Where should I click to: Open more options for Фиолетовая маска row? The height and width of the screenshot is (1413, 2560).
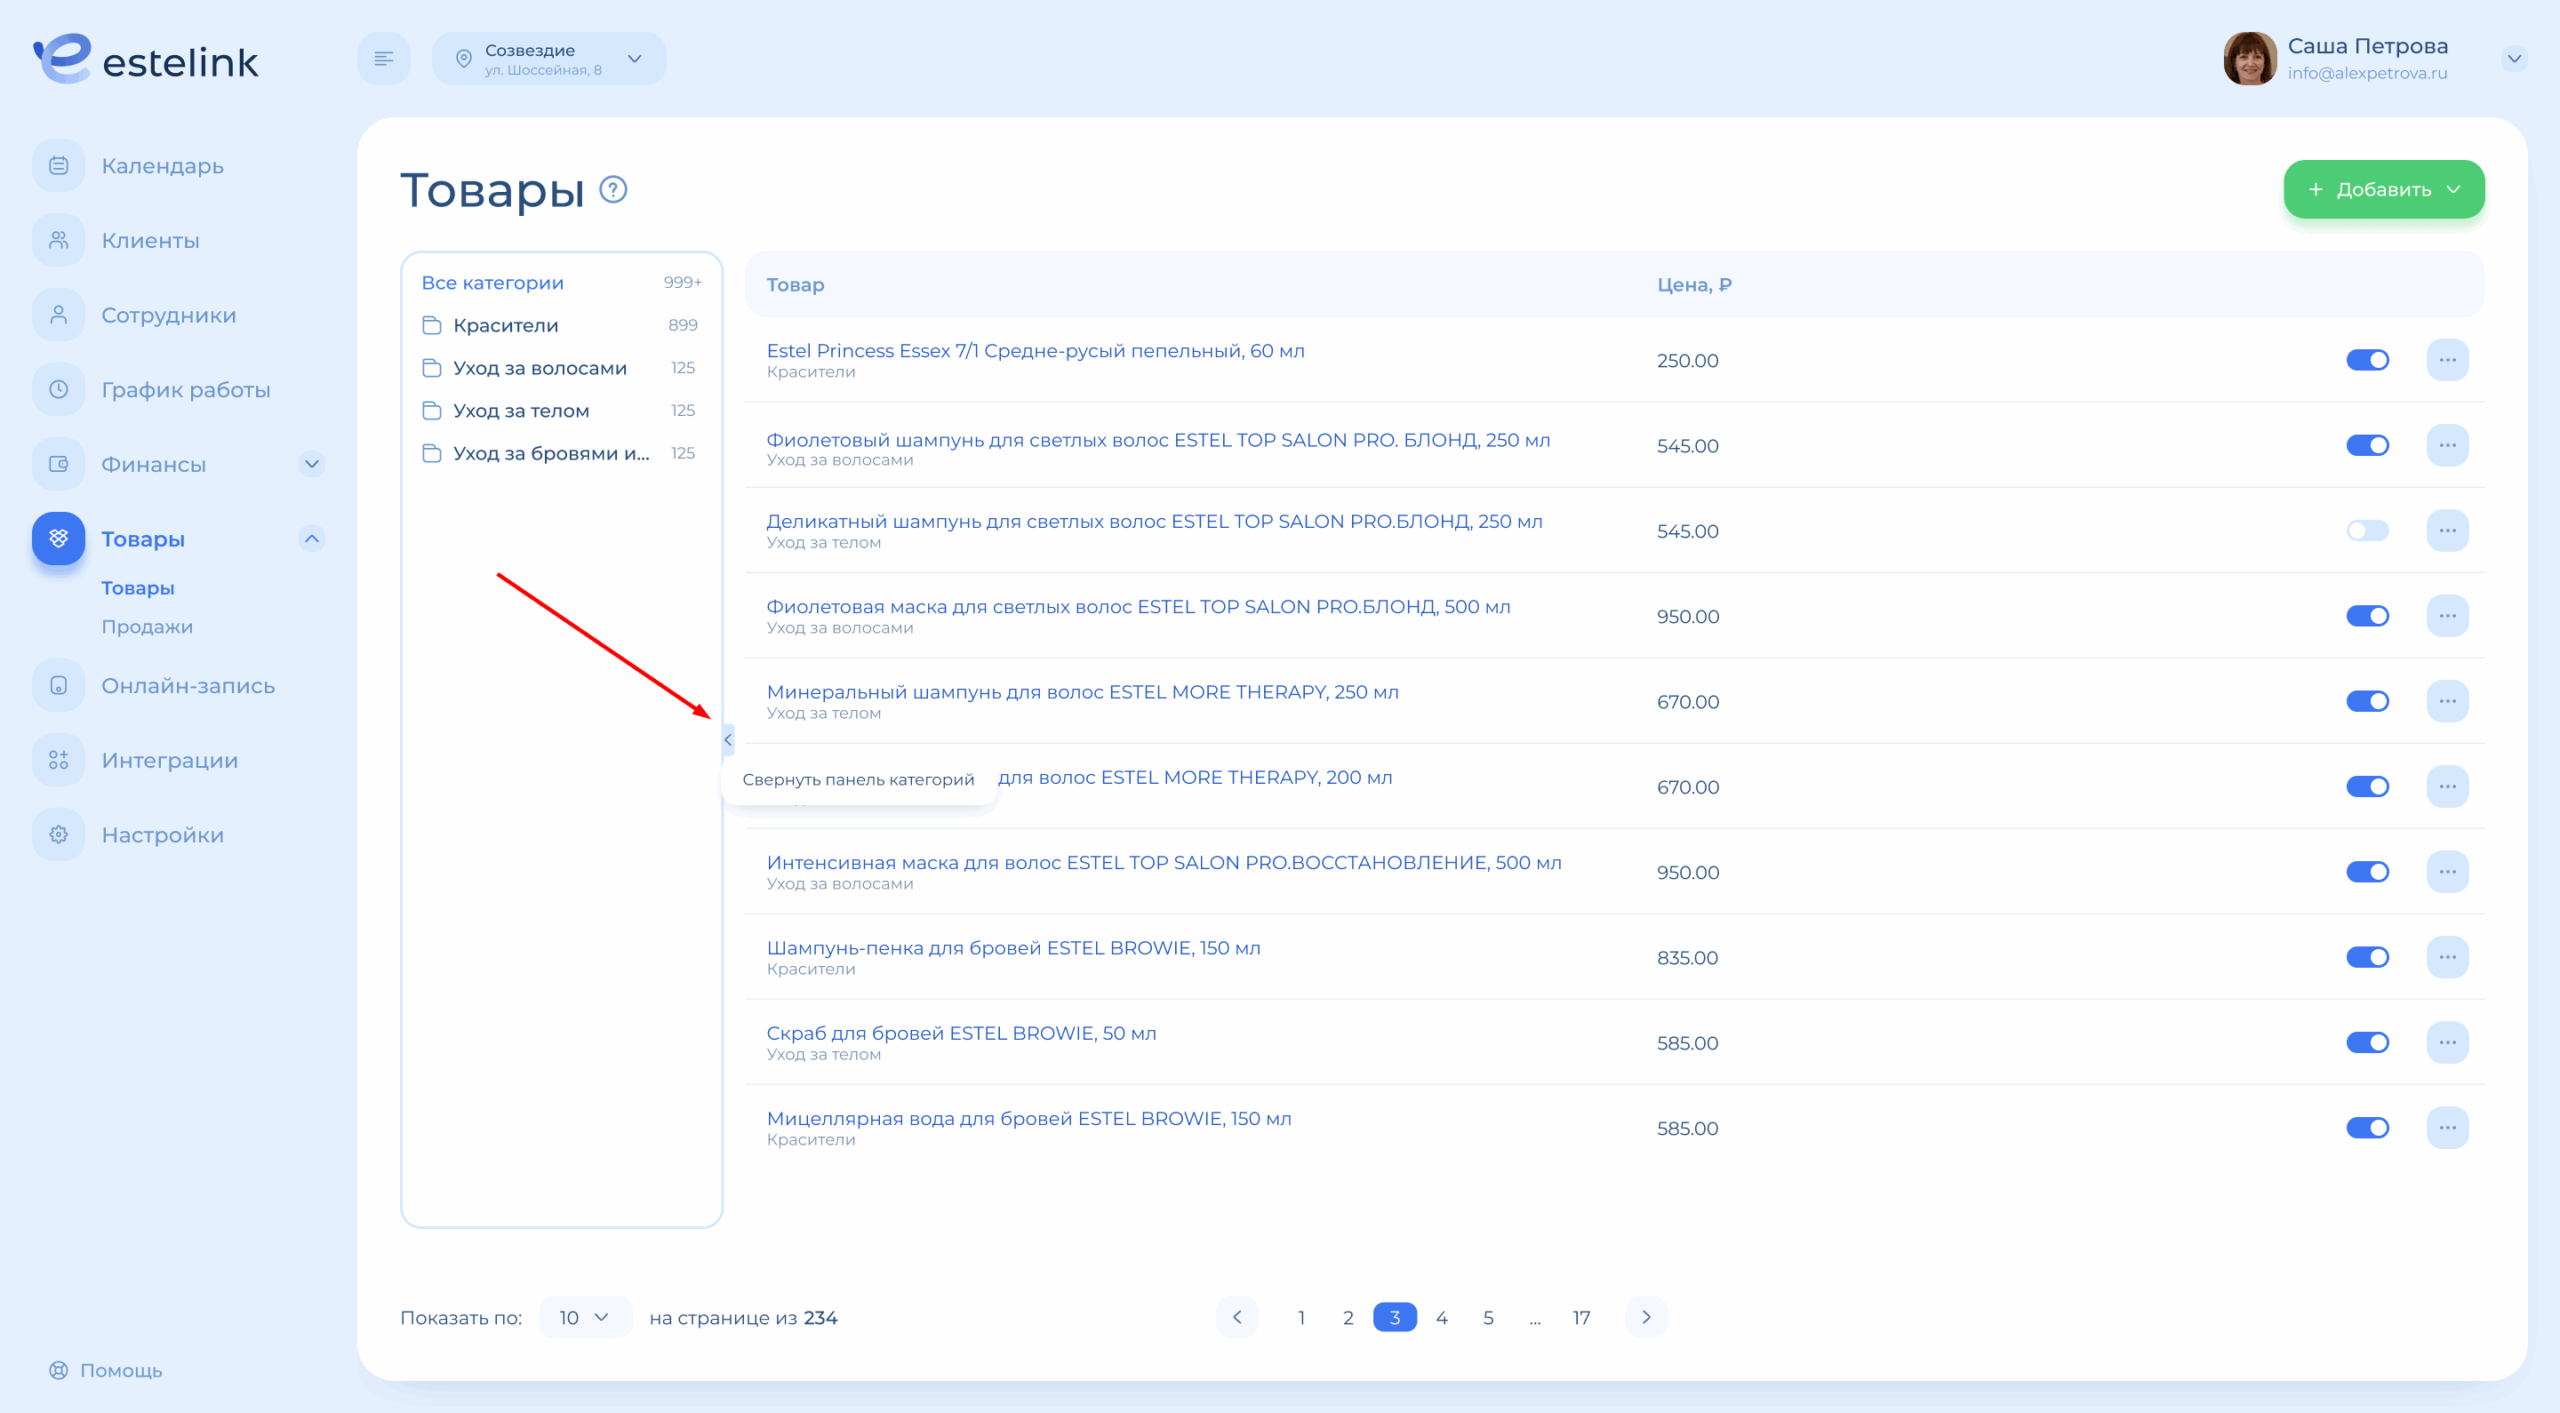2447,616
